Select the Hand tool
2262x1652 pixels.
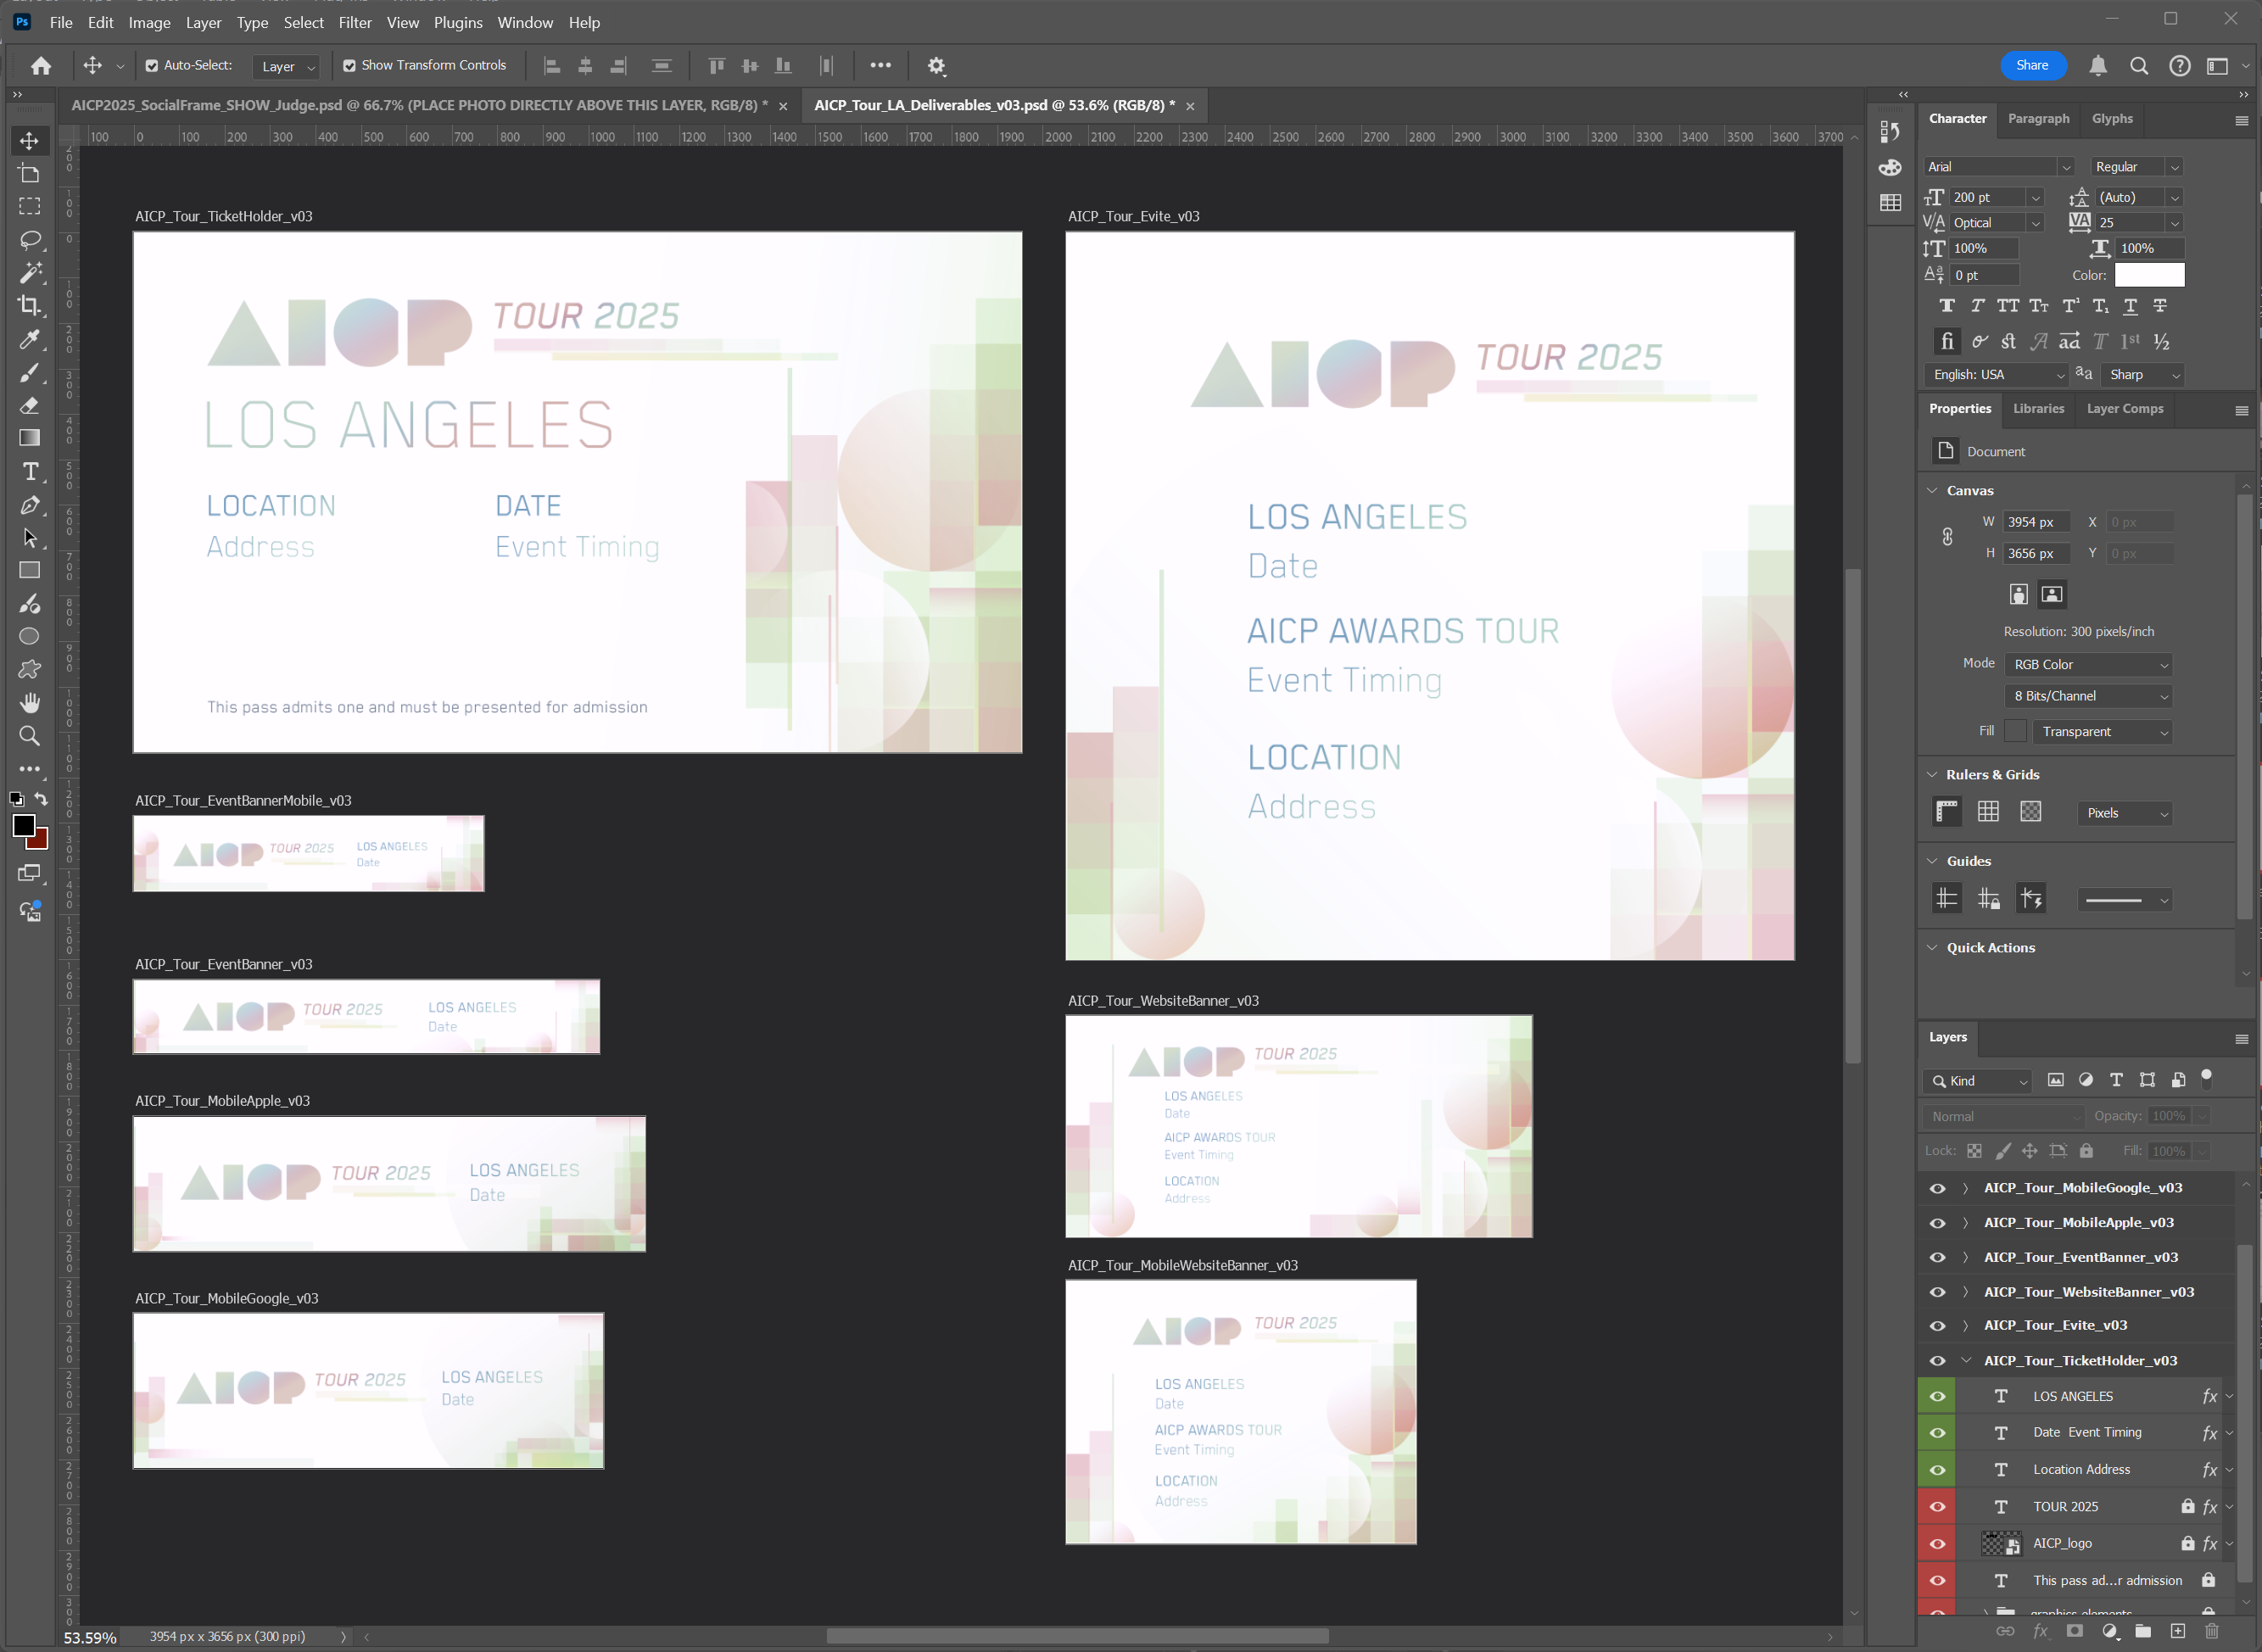[x=30, y=702]
